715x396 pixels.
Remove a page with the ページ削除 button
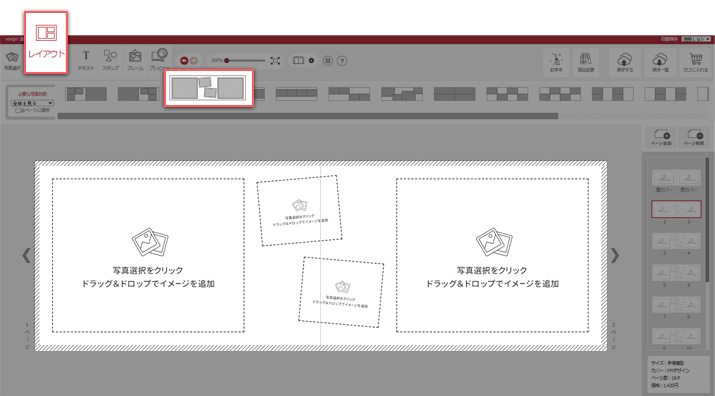click(694, 137)
